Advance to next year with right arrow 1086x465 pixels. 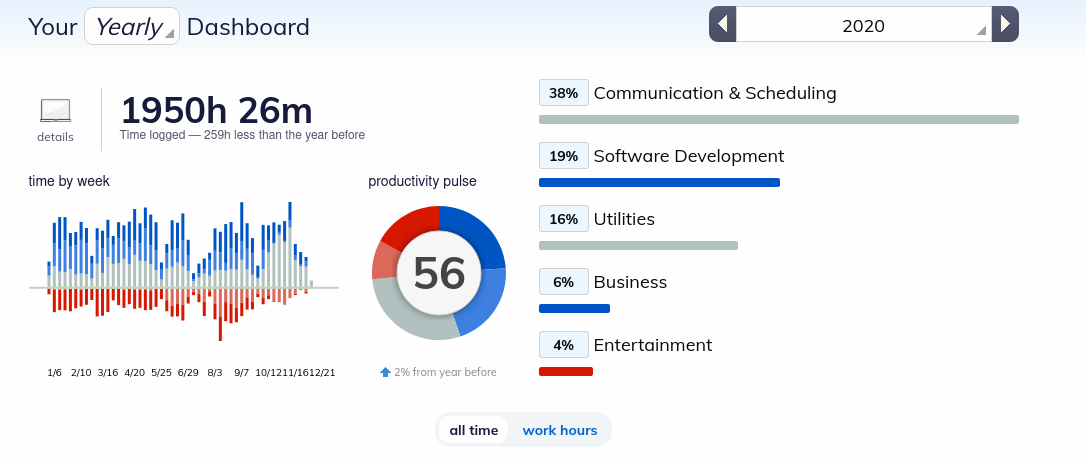coord(1005,24)
